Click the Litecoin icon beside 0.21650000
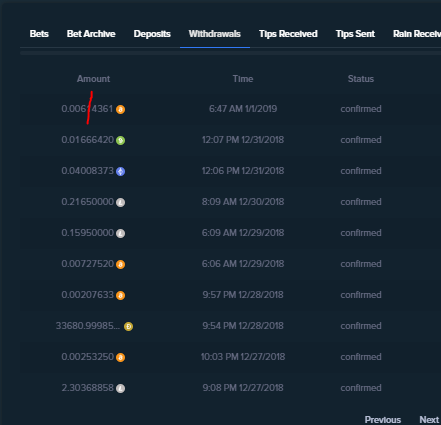The height and width of the screenshot is (425, 441). point(120,202)
